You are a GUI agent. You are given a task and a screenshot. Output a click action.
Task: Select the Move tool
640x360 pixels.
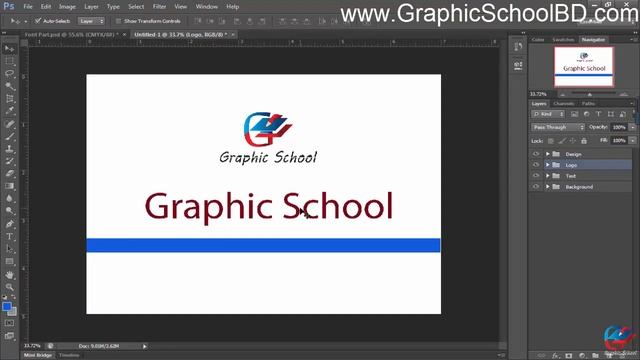(x=9, y=49)
